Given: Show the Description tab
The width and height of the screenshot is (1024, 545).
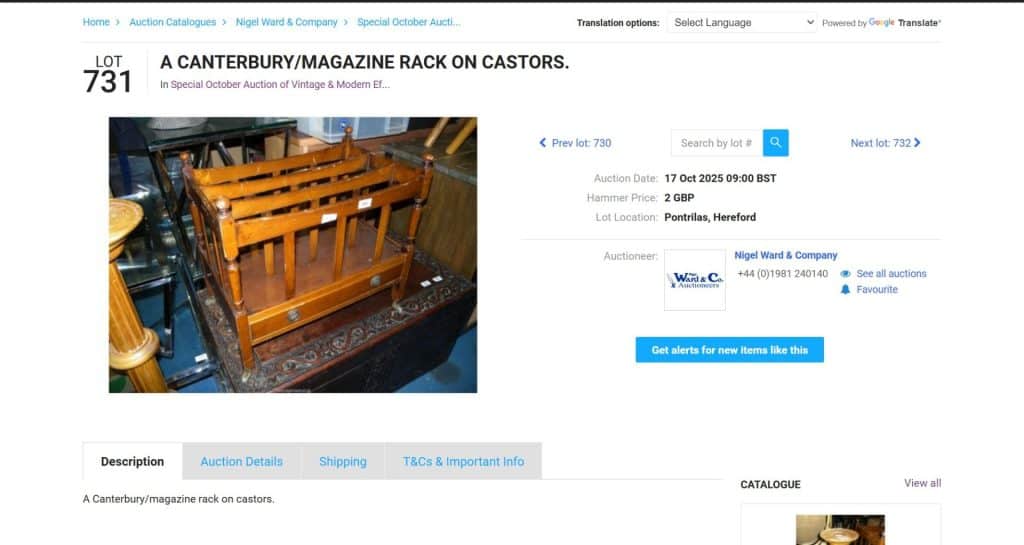Looking at the screenshot, I should point(133,461).
